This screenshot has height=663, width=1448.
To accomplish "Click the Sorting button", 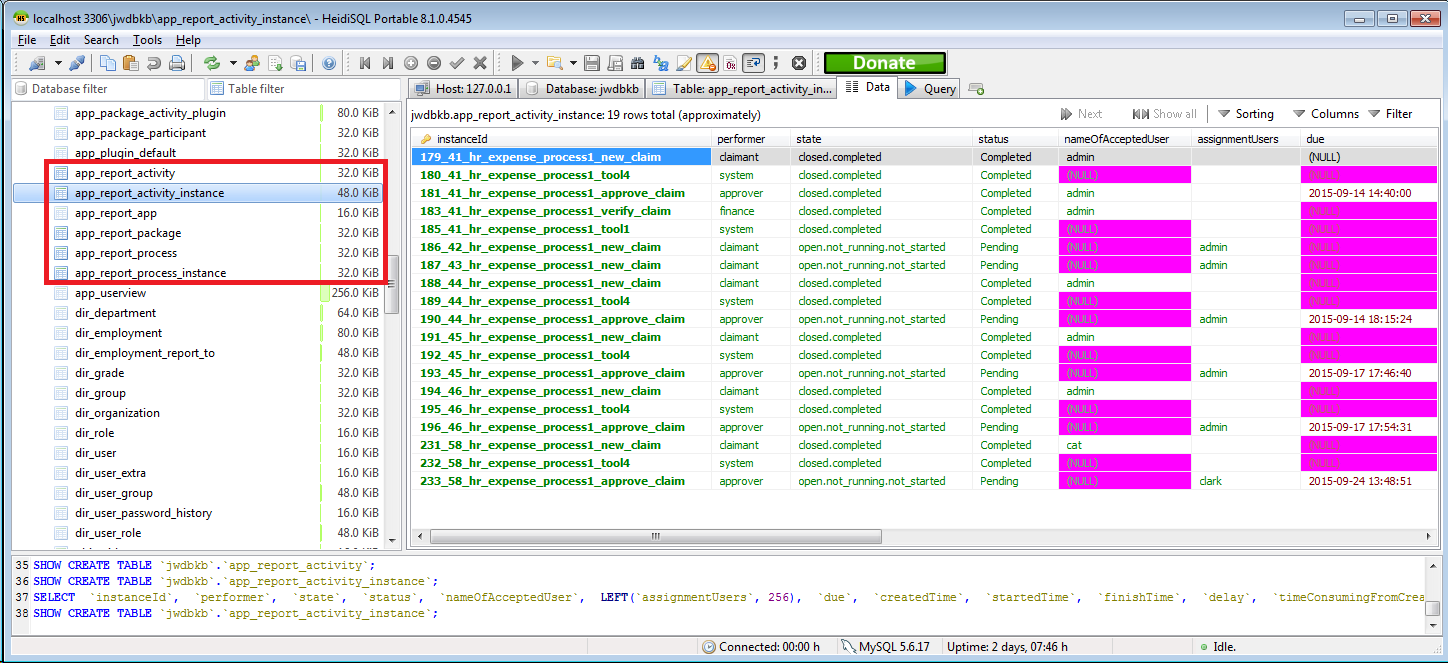I will tap(1244, 114).
